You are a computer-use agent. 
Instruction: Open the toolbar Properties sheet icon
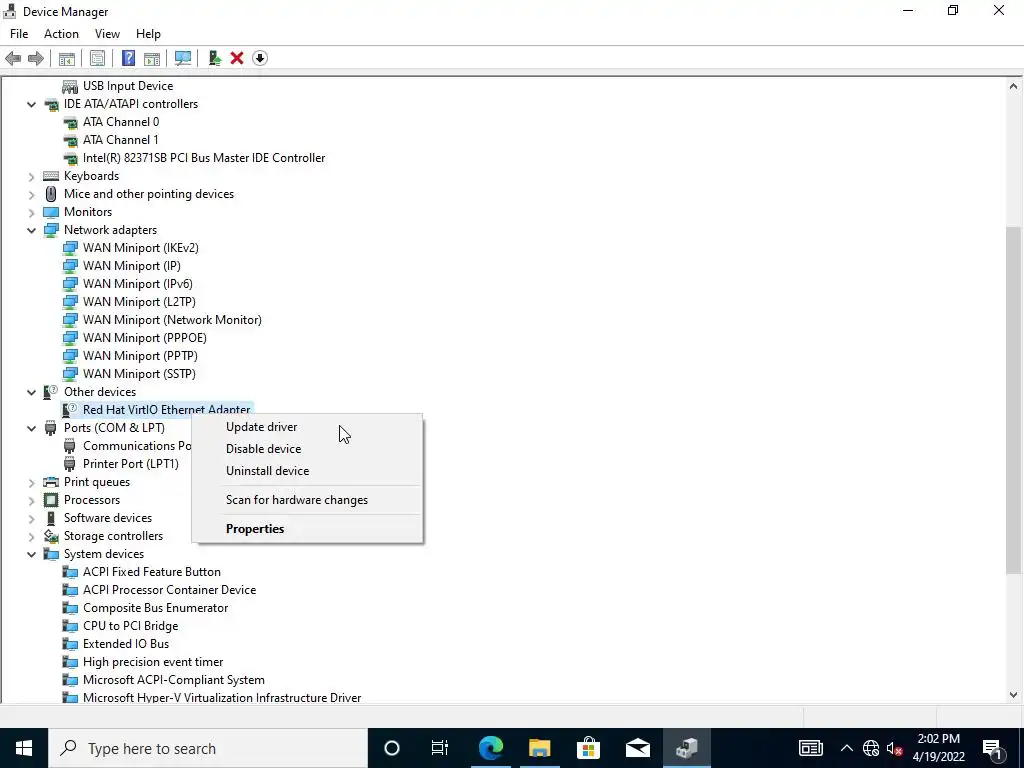click(x=97, y=58)
